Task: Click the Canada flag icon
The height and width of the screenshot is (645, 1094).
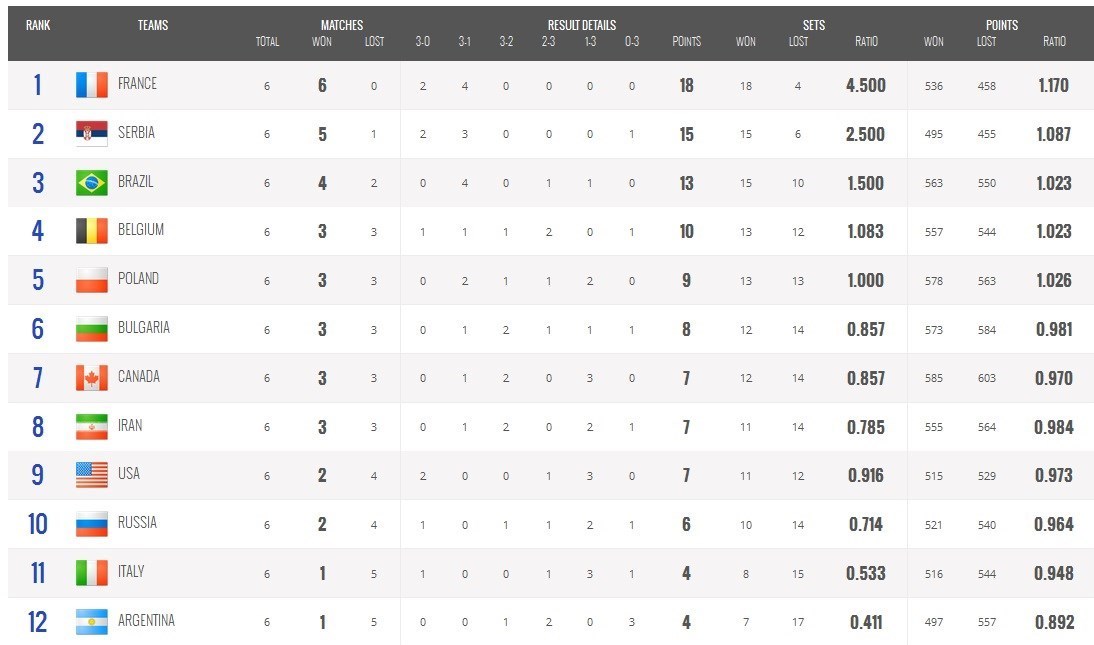Action: (91, 378)
